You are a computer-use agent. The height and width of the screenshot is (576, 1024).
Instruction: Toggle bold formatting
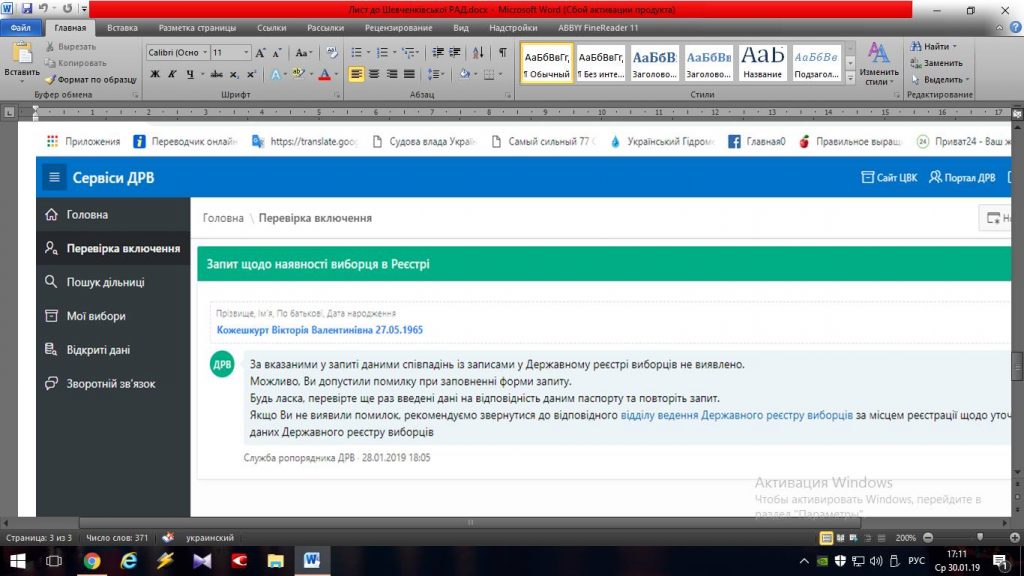(x=155, y=74)
